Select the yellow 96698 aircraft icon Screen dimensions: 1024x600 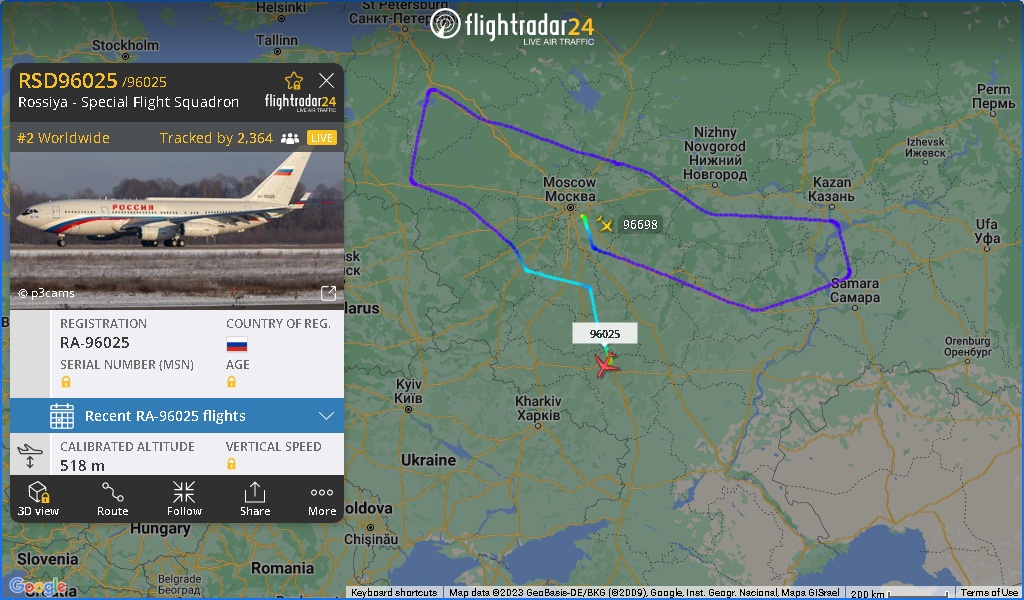[605, 225]
